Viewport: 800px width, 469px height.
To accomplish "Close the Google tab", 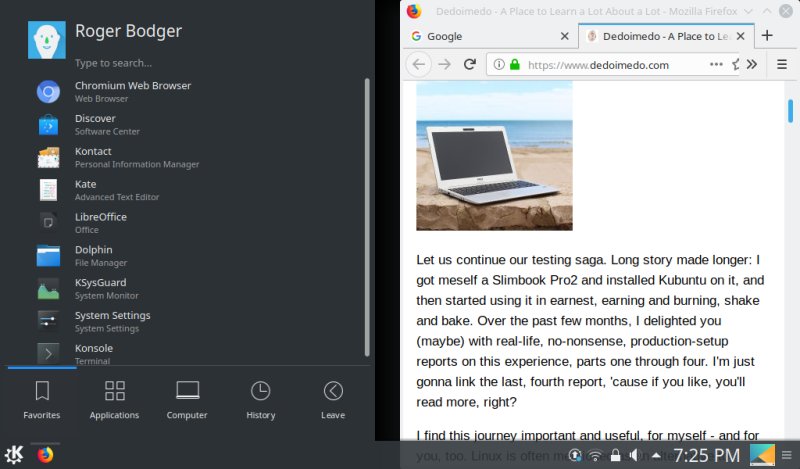I will pos(564,36).
